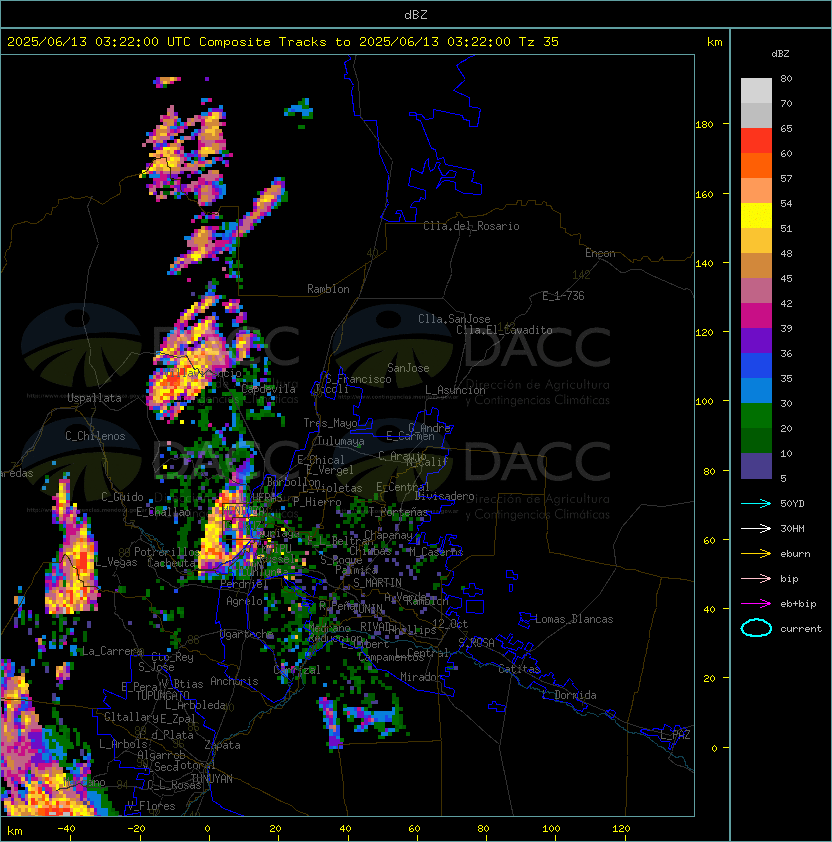Click the 'La_Carrera' map label
The width and height of the screenshot is (832, 842).
coord(112,651)
